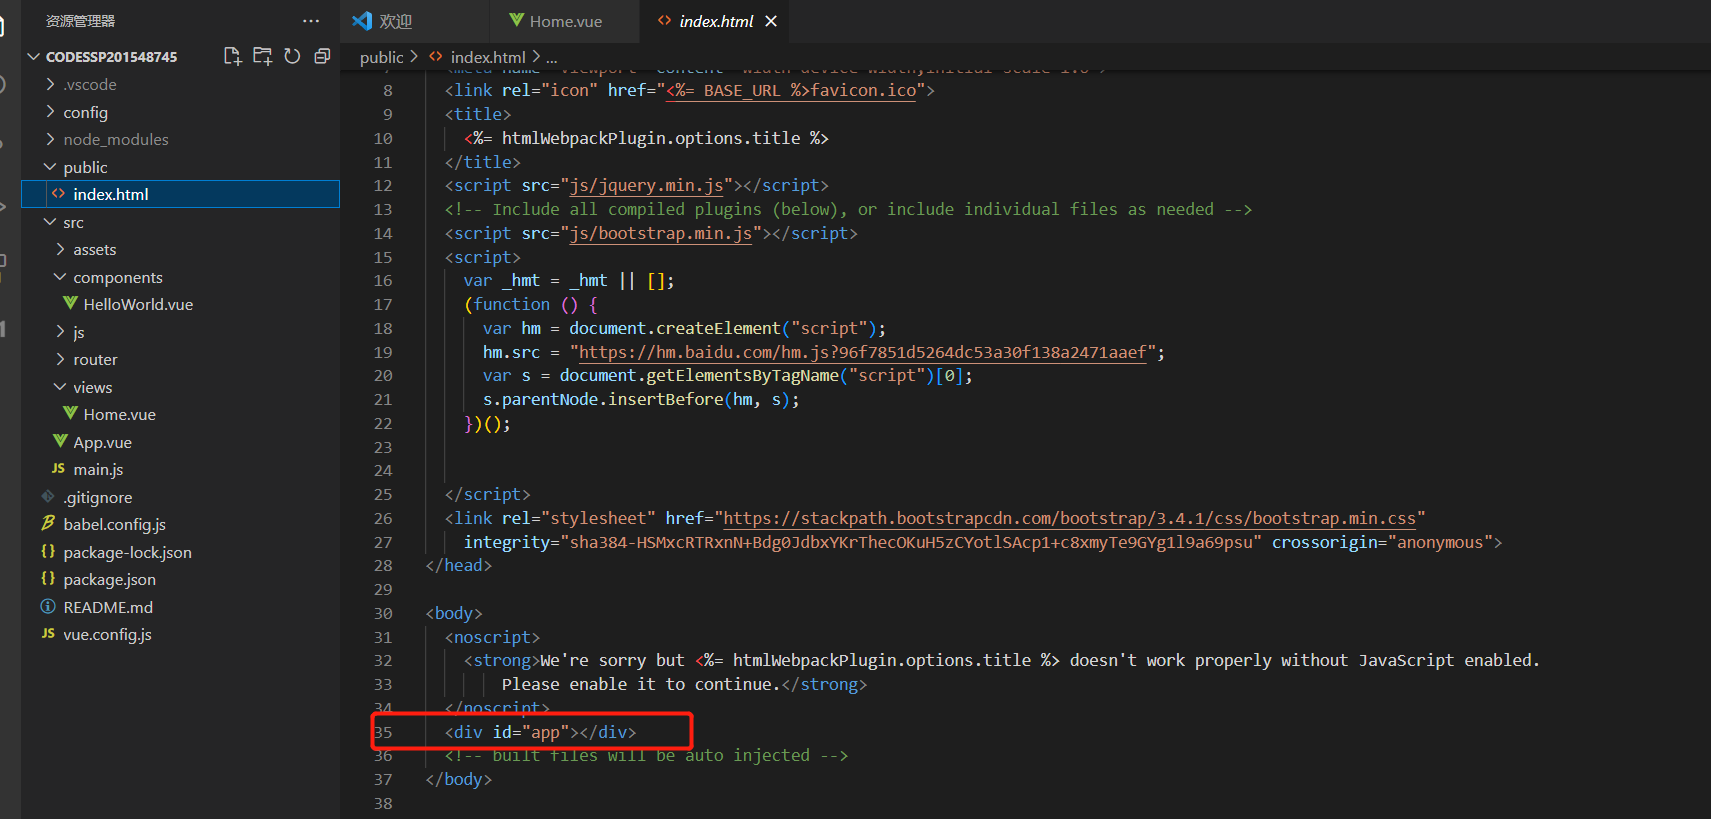This screenshot has height=819, width=1711.
Task: Click line number 30 in the gutter
Action: click(383, 613)
